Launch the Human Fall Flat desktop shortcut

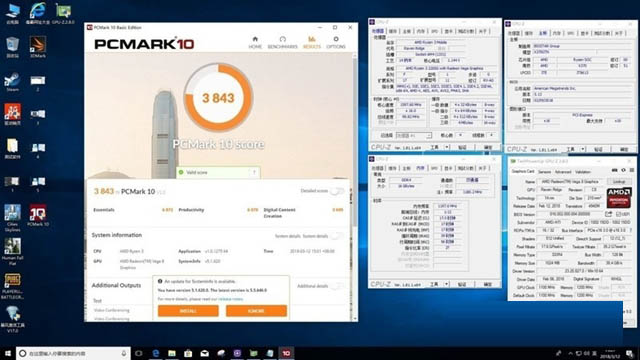[x=13, y=252]
